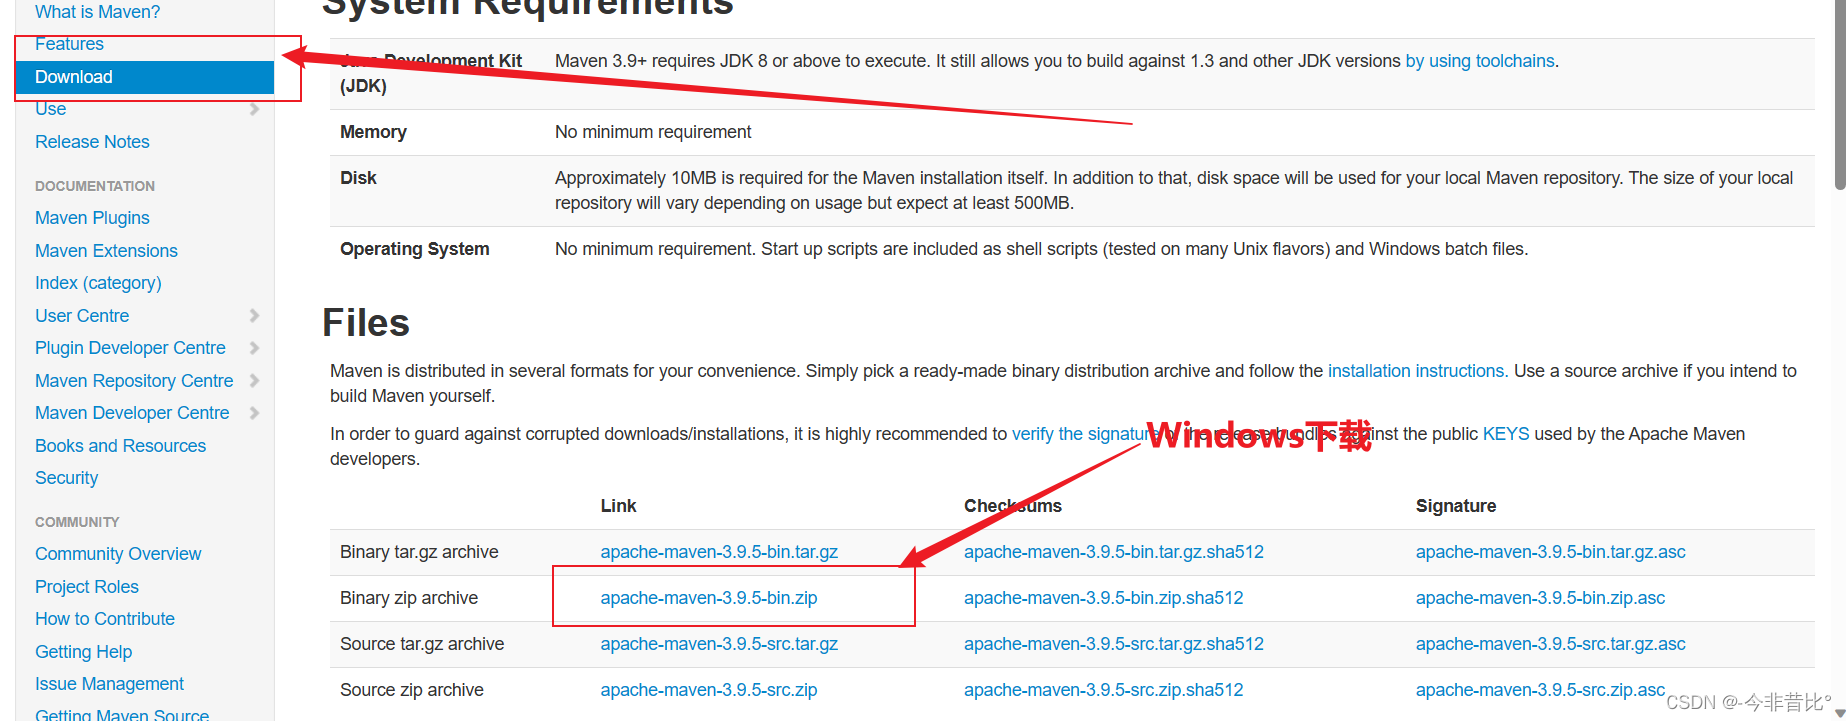Screen dimensions: 1846x721
Task: Open Release Notes in the sidebar
Action: (x=92, y=142)
